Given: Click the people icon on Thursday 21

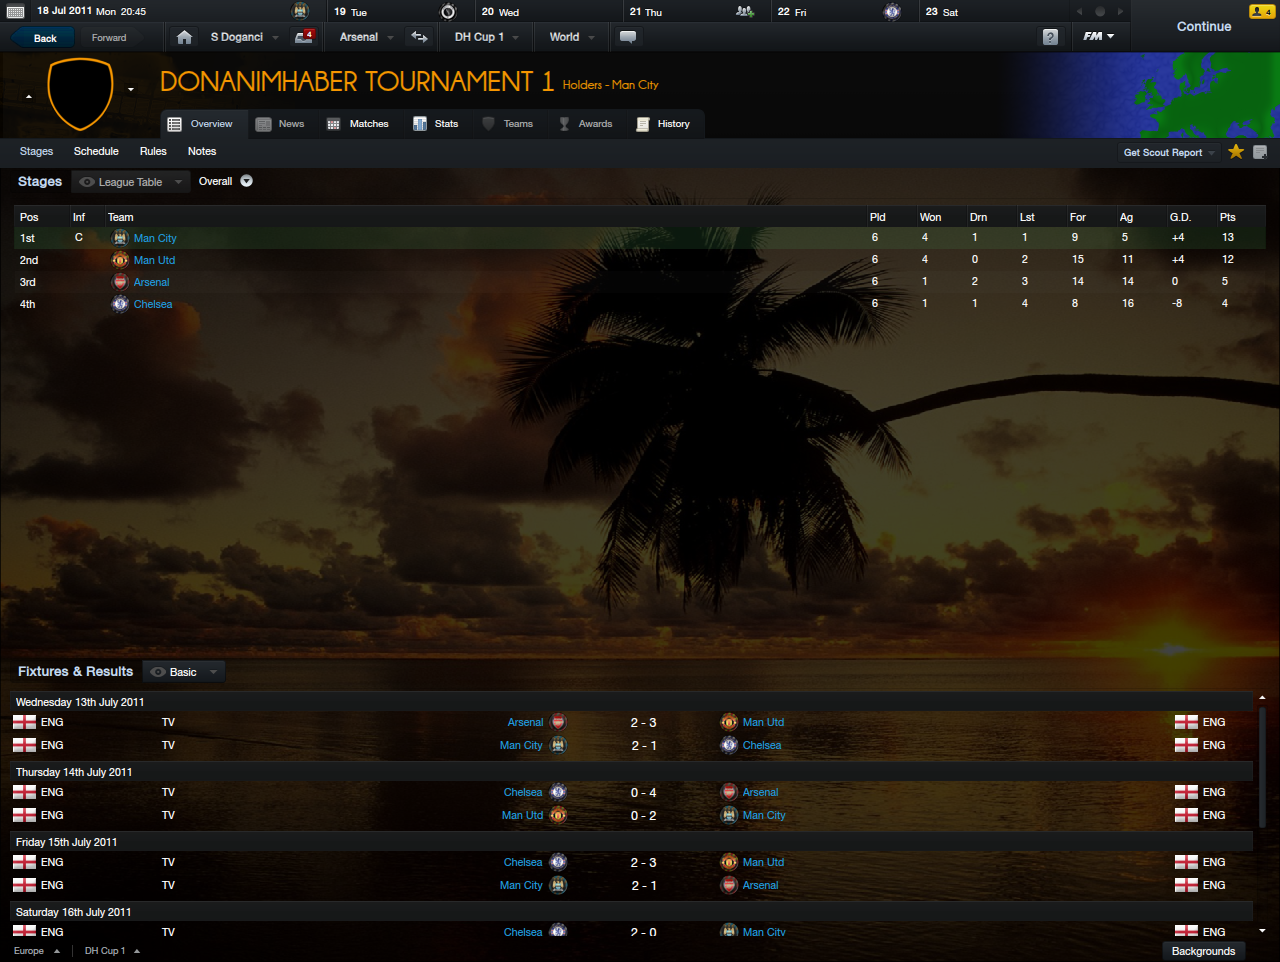Looking at the screenshot, I should pos(744,12).
